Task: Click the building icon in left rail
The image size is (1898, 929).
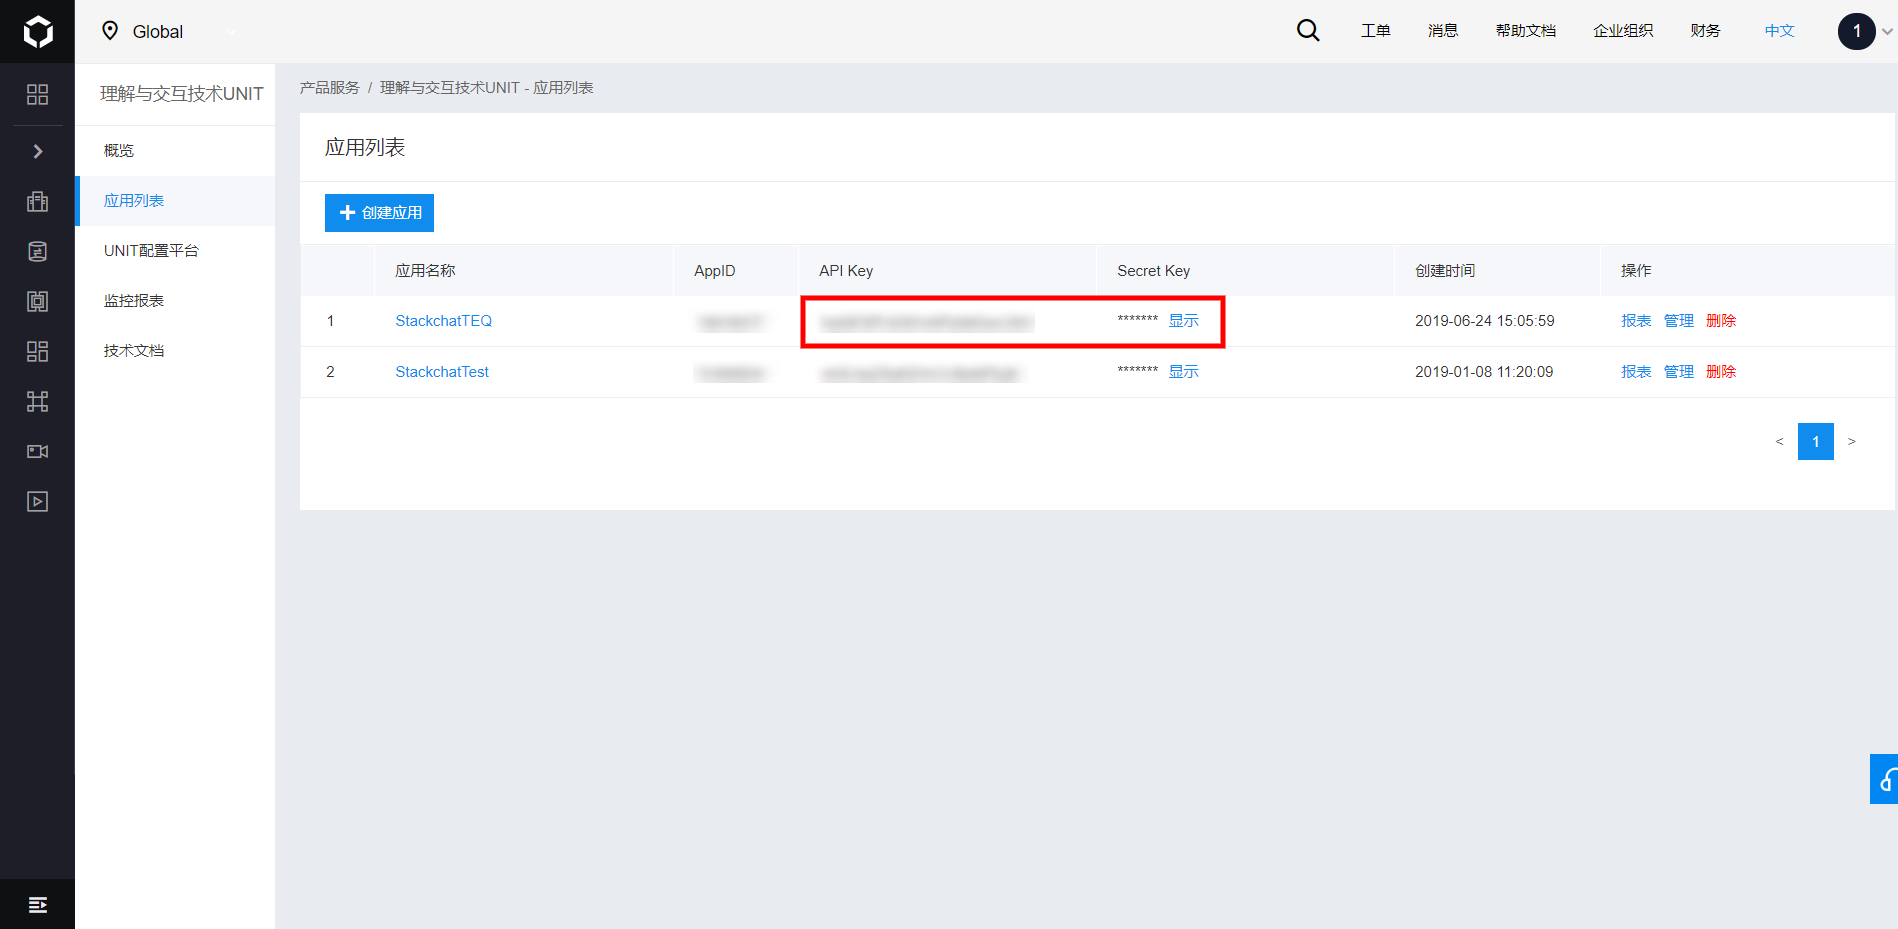Action: 37,201
